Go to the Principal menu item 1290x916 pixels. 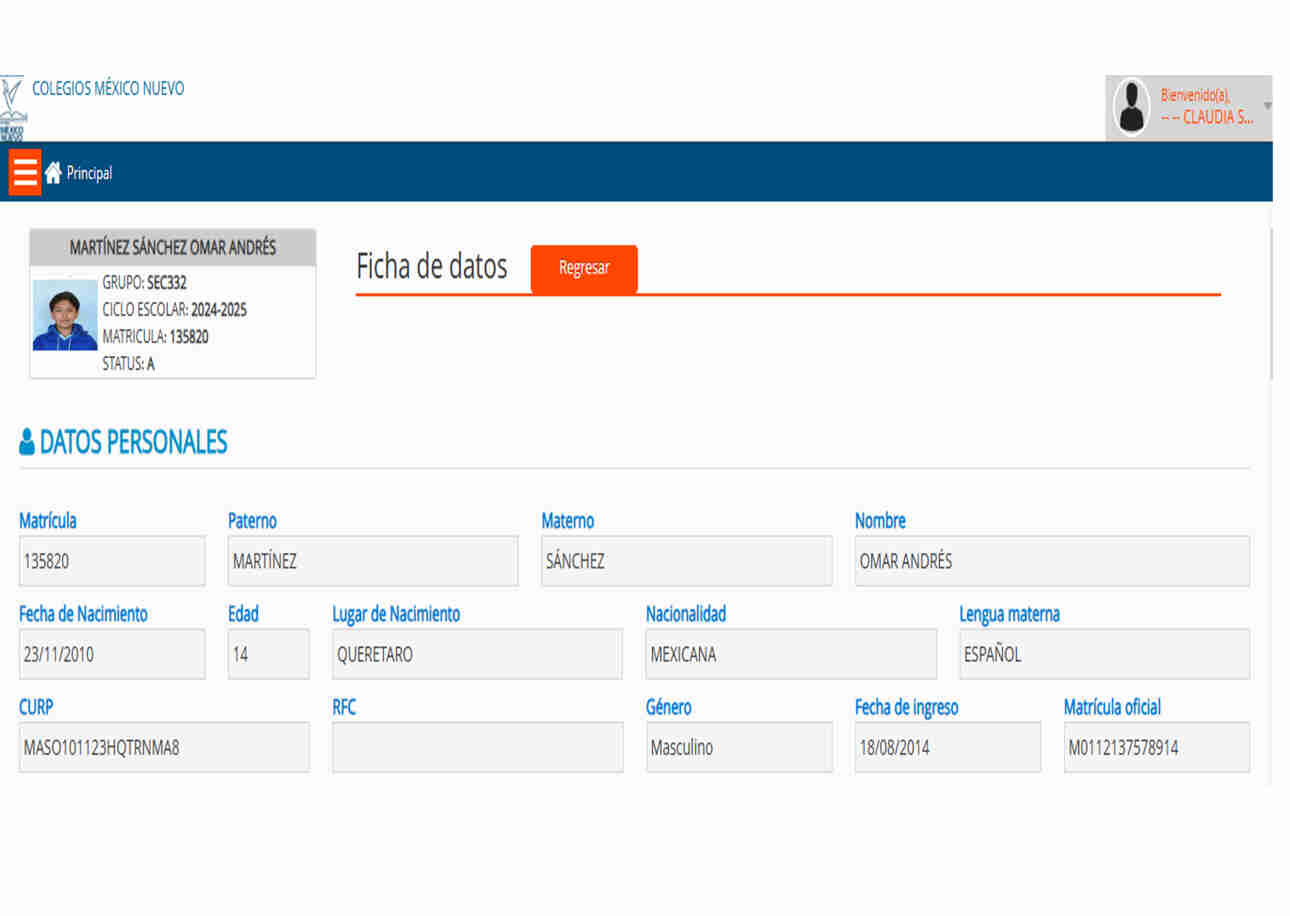pos(89,174)
